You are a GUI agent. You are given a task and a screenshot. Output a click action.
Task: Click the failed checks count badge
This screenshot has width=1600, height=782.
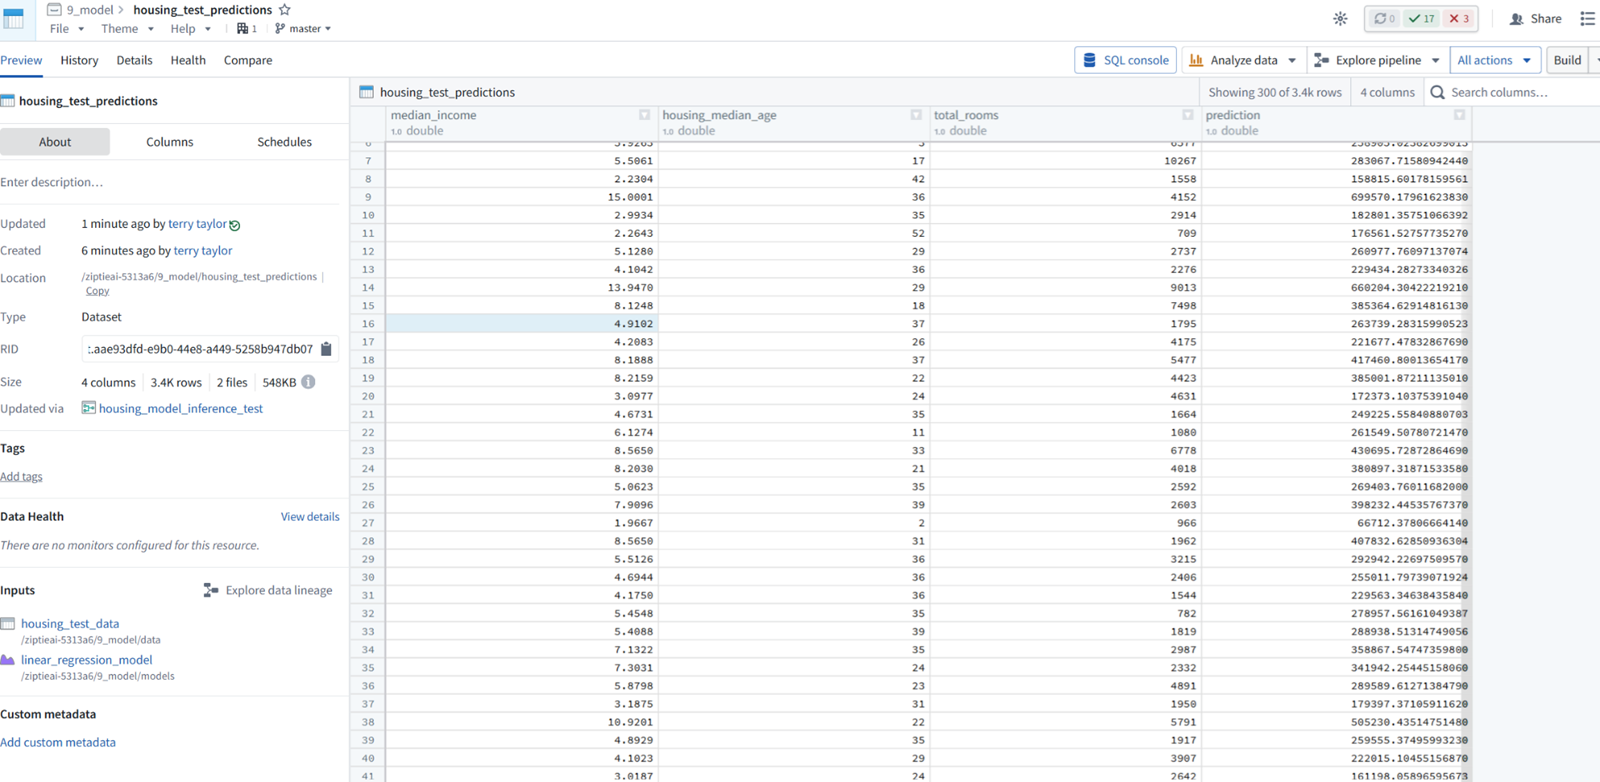1460,18
